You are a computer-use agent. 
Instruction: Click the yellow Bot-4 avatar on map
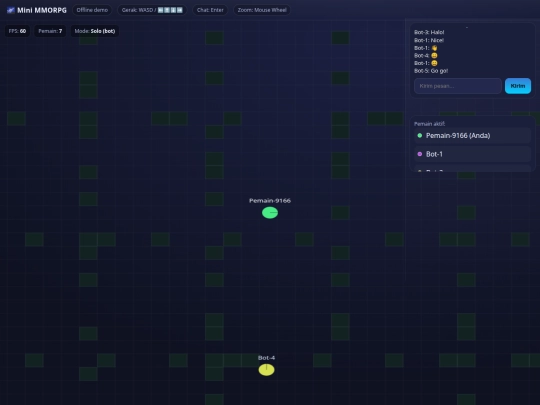(x=267, y=370)
